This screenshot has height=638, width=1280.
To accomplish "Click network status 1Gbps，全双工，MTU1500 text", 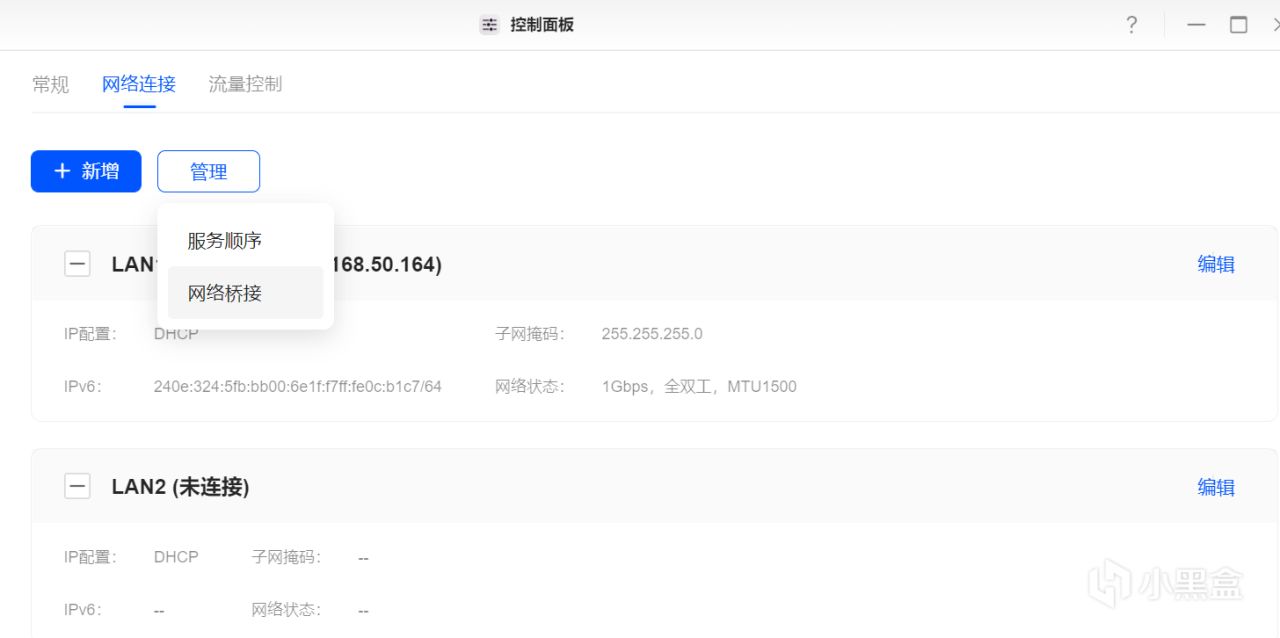I will (x=699, y=386).
